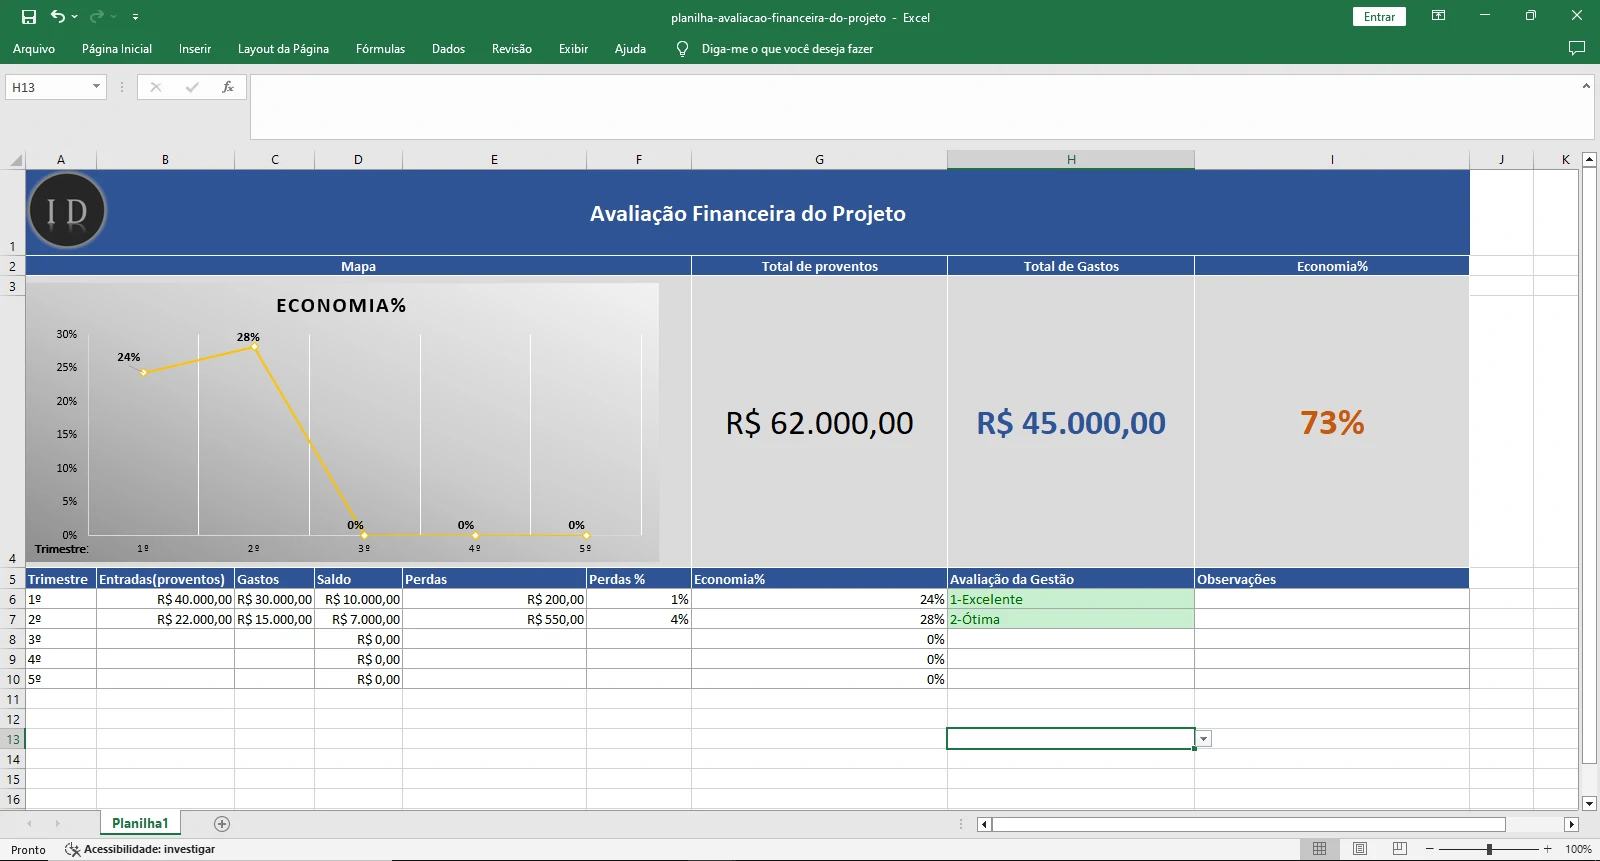Select cell with R$ 45.000,00 total
1600x861 pixels.
click(1071, 422)
